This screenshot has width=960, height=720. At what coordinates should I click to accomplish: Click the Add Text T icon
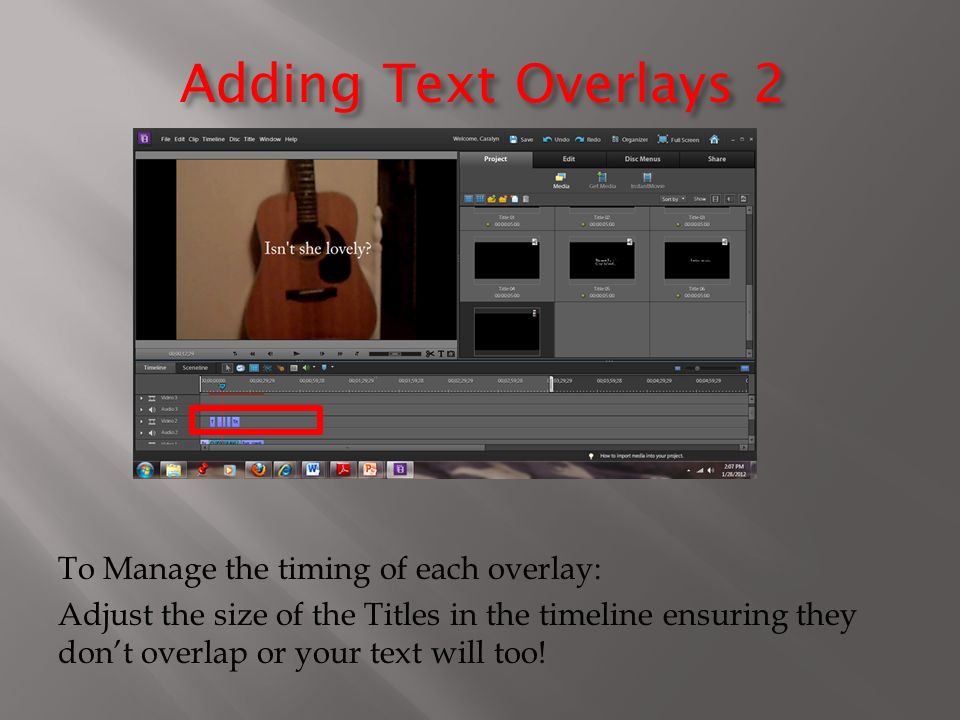(441, 354)
